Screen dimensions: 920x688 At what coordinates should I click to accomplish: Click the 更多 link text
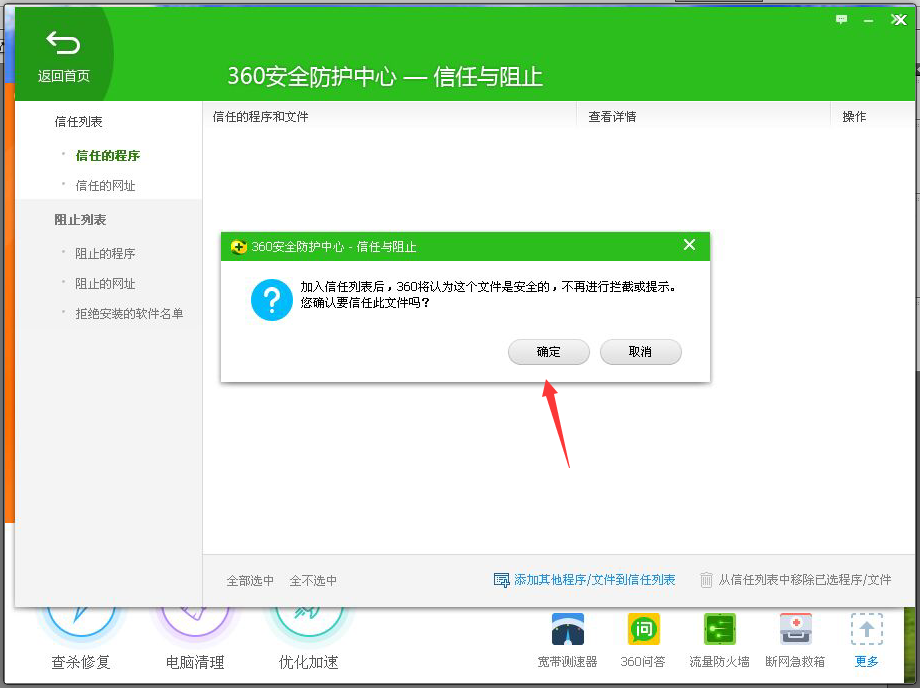point(867,662)
